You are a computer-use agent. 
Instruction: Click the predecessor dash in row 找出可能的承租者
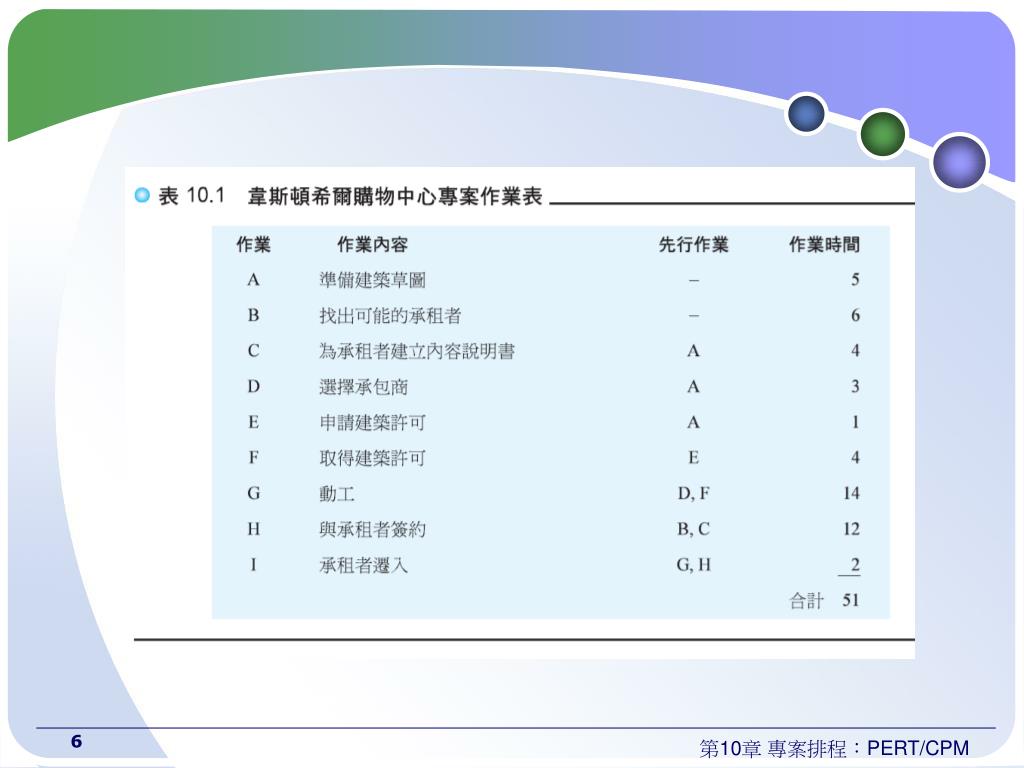pos(694,316)
